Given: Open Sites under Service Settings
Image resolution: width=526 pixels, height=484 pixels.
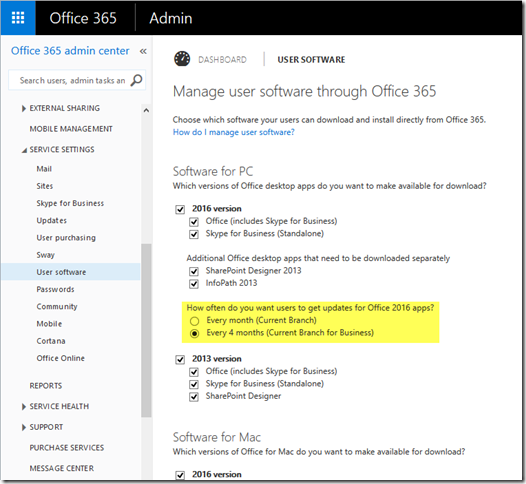Looking at the screenshot, I should tap(45, 186).
